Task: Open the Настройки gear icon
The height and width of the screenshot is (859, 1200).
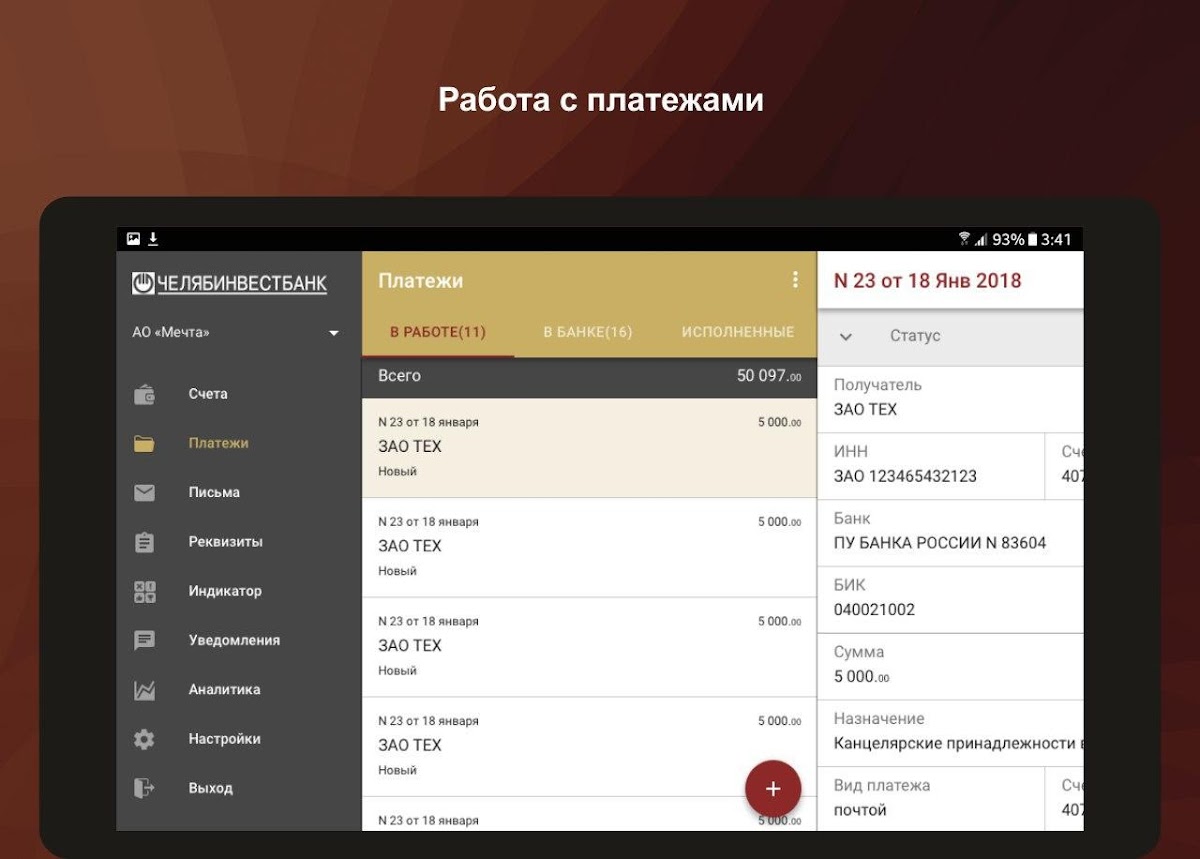Action: tap(145, 739)
